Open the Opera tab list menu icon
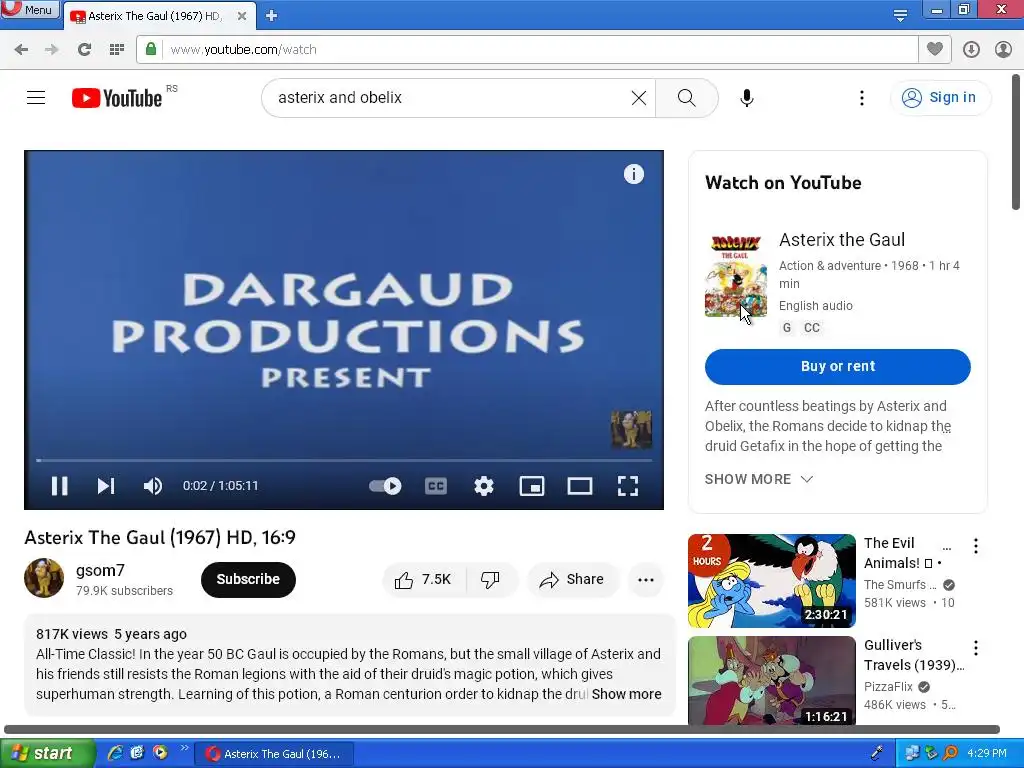This screenshot has height=768, width=1024. coord(900,16)
